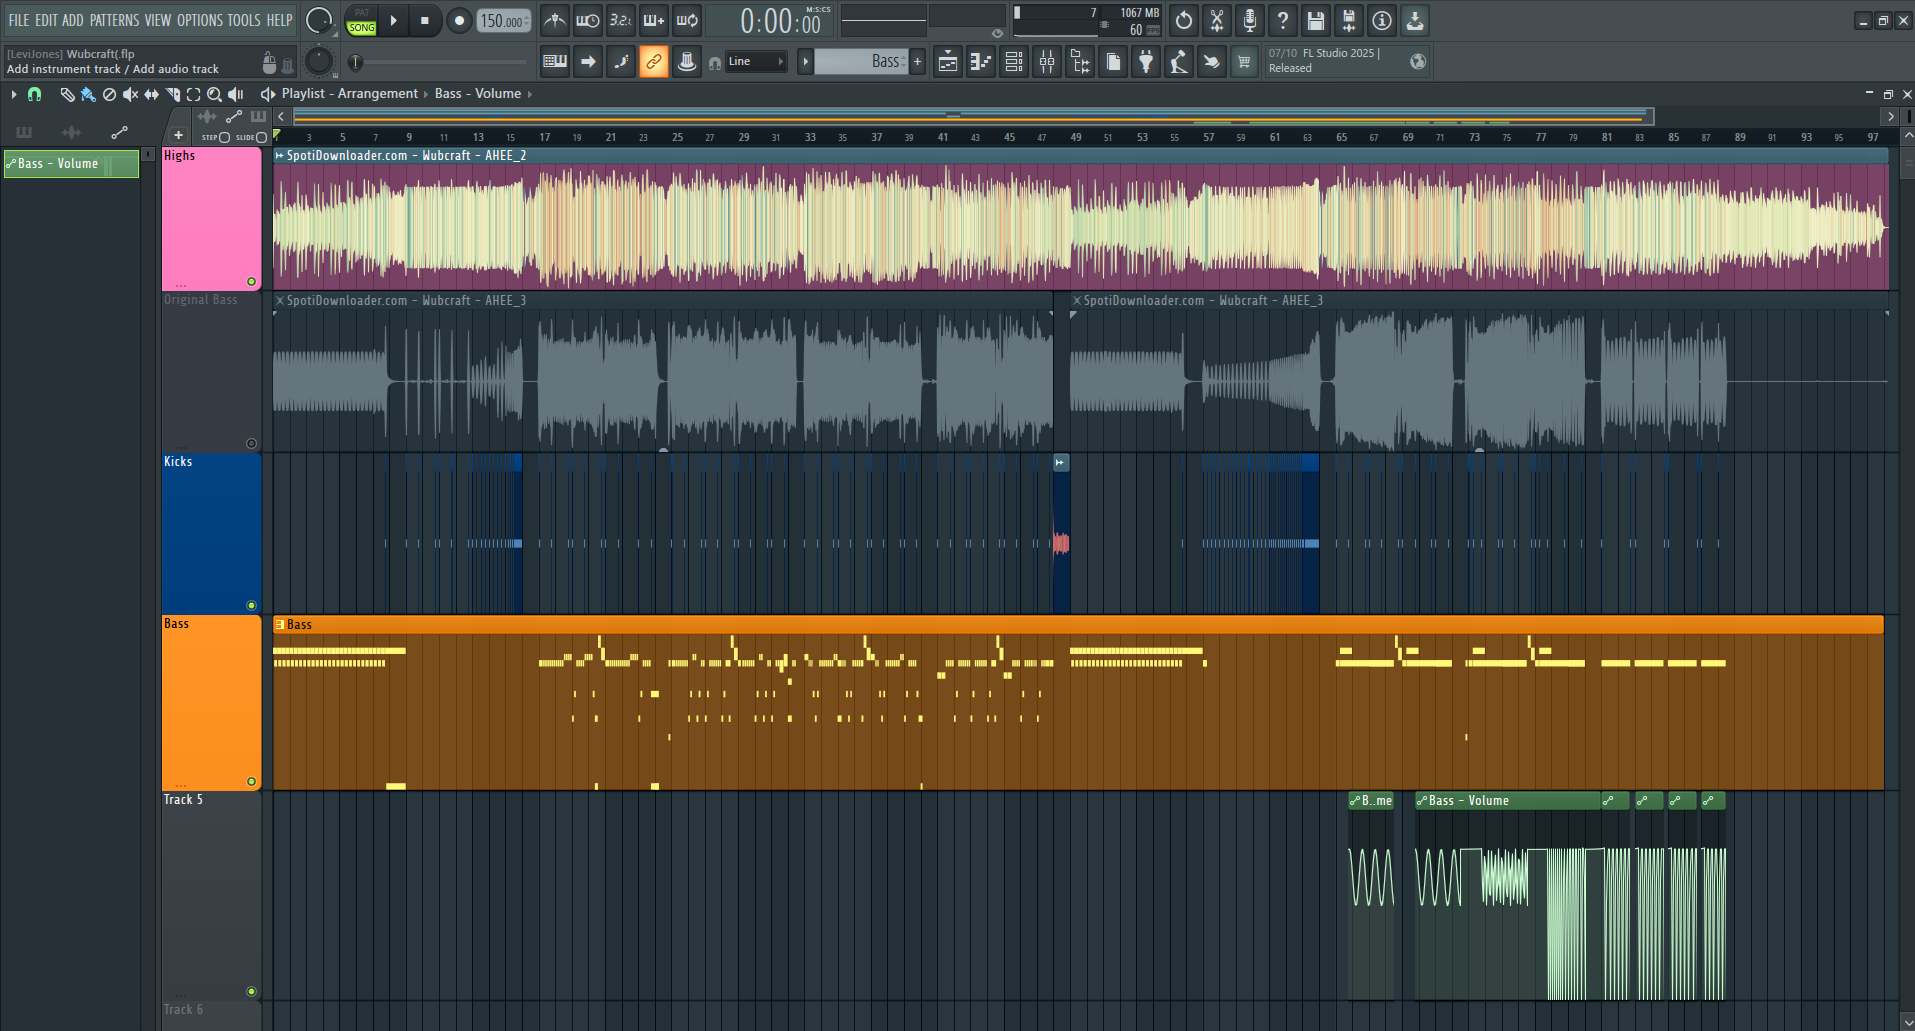1915x1031 pixels.
Task: Open the Playlist view icon
Action: click(948, 62)
